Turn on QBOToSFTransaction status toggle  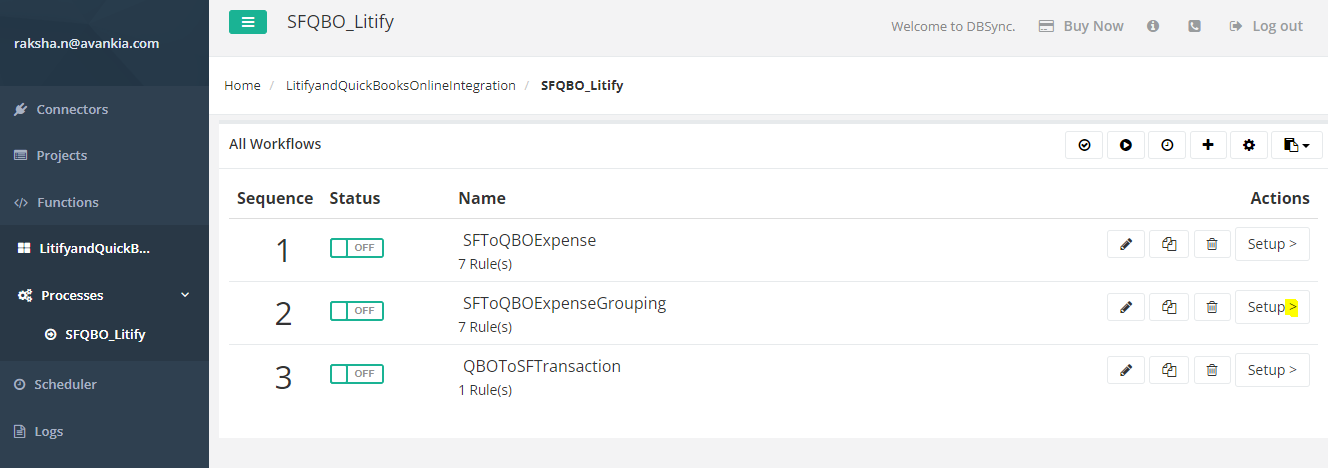coord(356,374)
